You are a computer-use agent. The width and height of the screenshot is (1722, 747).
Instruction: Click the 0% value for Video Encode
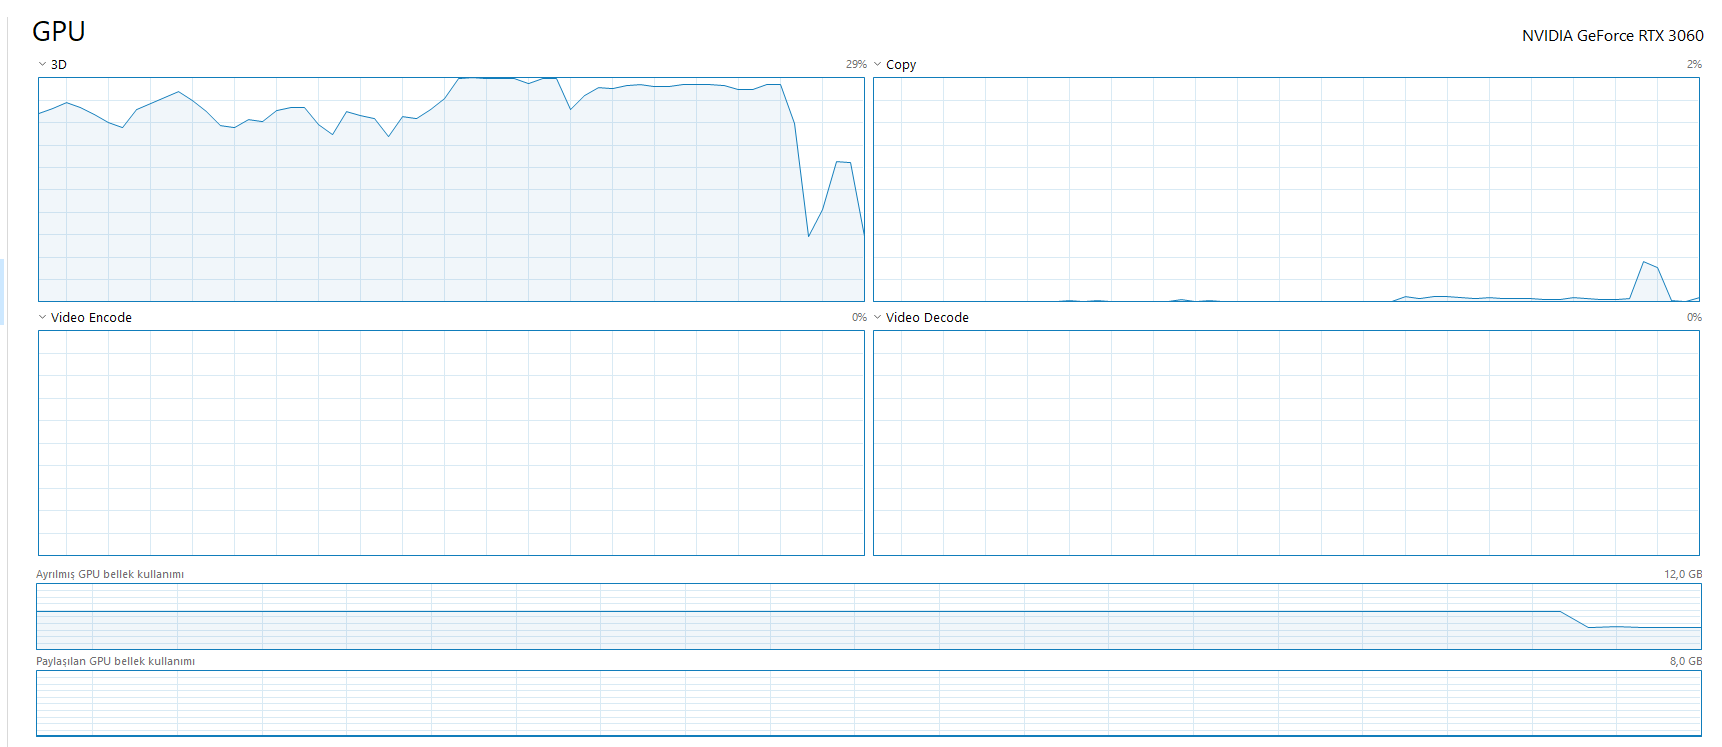859,317
